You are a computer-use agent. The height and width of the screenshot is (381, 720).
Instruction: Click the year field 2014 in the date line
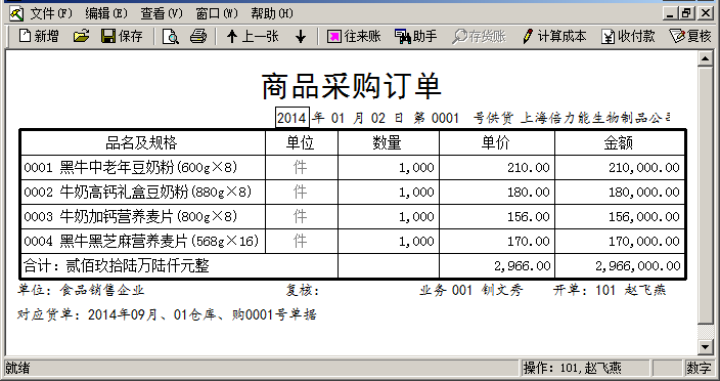pyautogui.click(x=292, y=118)
